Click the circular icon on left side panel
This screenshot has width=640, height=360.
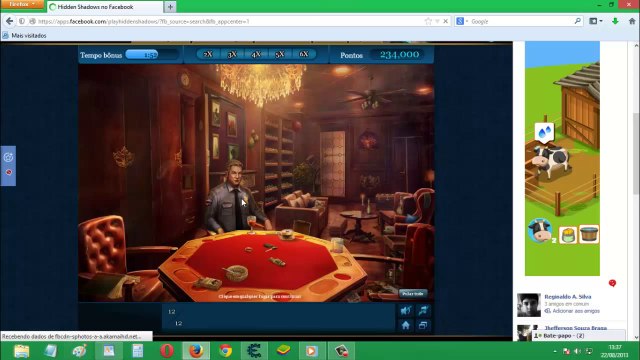pyautogui.click(x=8, y=157)
